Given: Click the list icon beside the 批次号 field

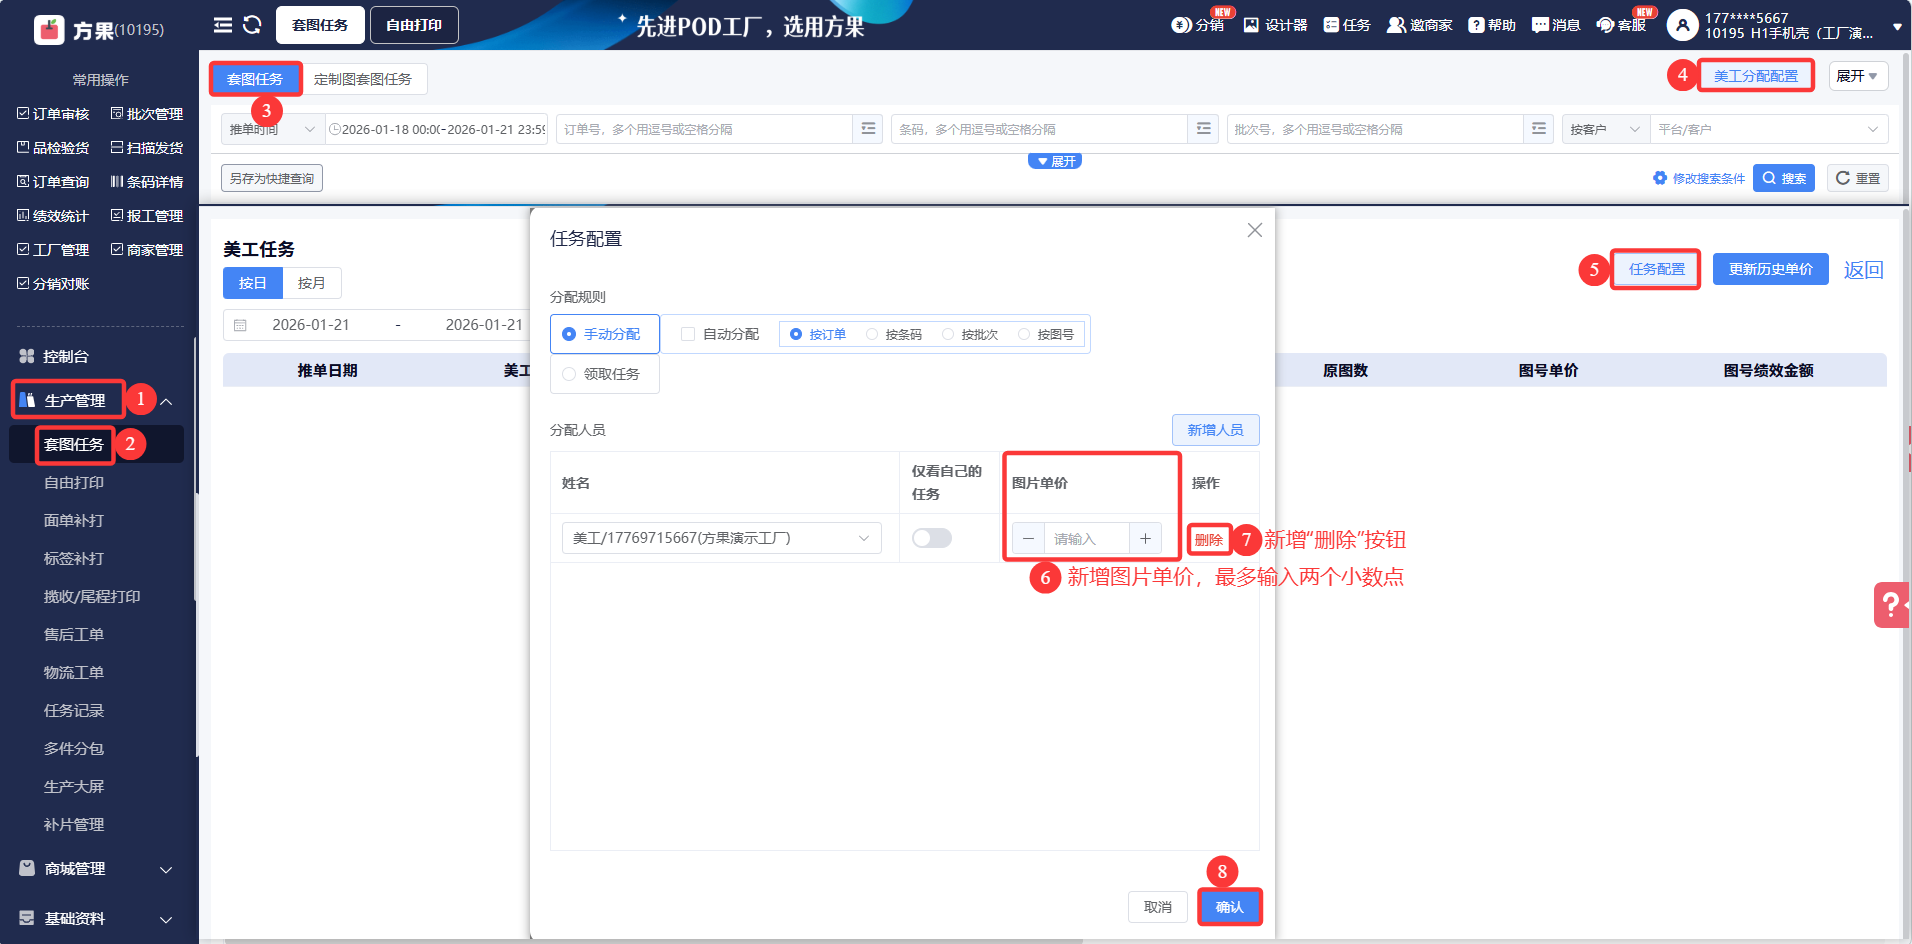Looking at the screenshot, I should [1538, 129].
